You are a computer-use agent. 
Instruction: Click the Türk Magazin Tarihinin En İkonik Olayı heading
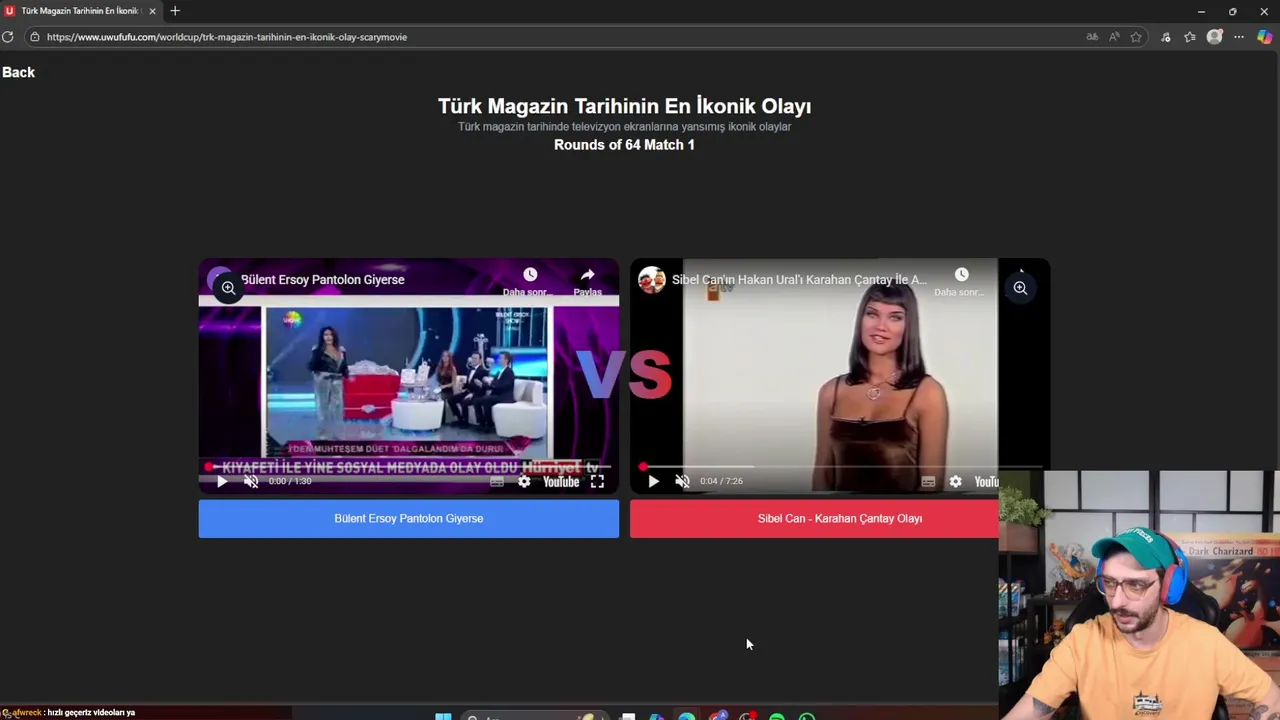point(624,106)
